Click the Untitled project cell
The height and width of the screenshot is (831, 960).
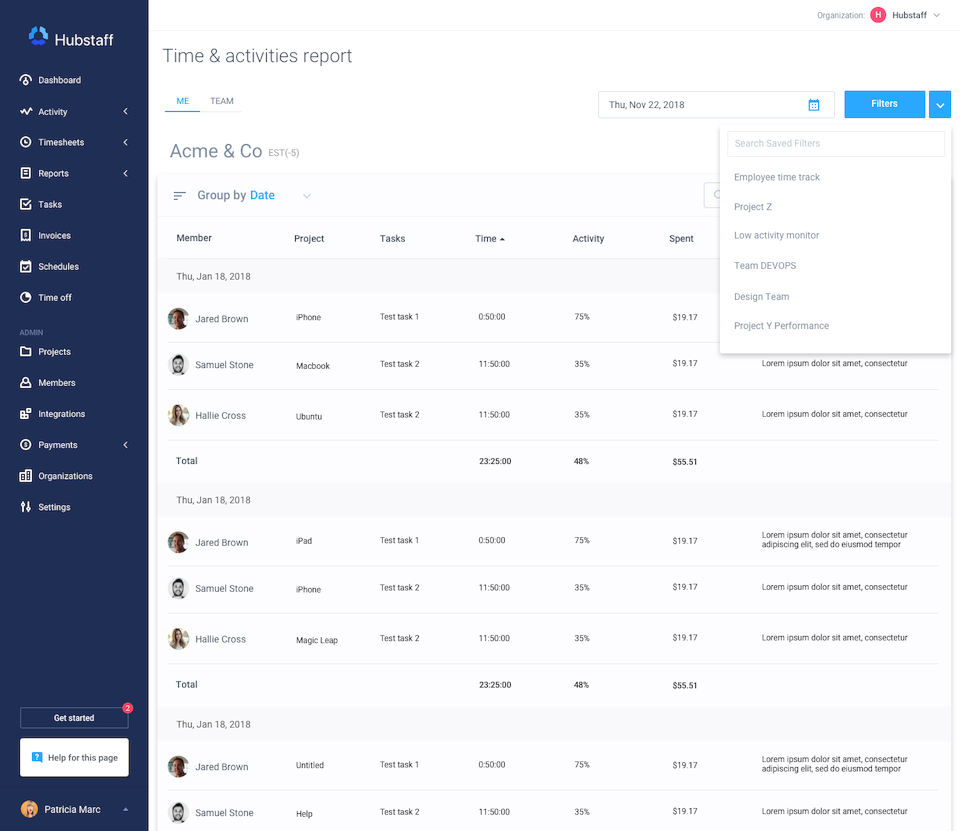pyautogui.click(x=310, y=765)
